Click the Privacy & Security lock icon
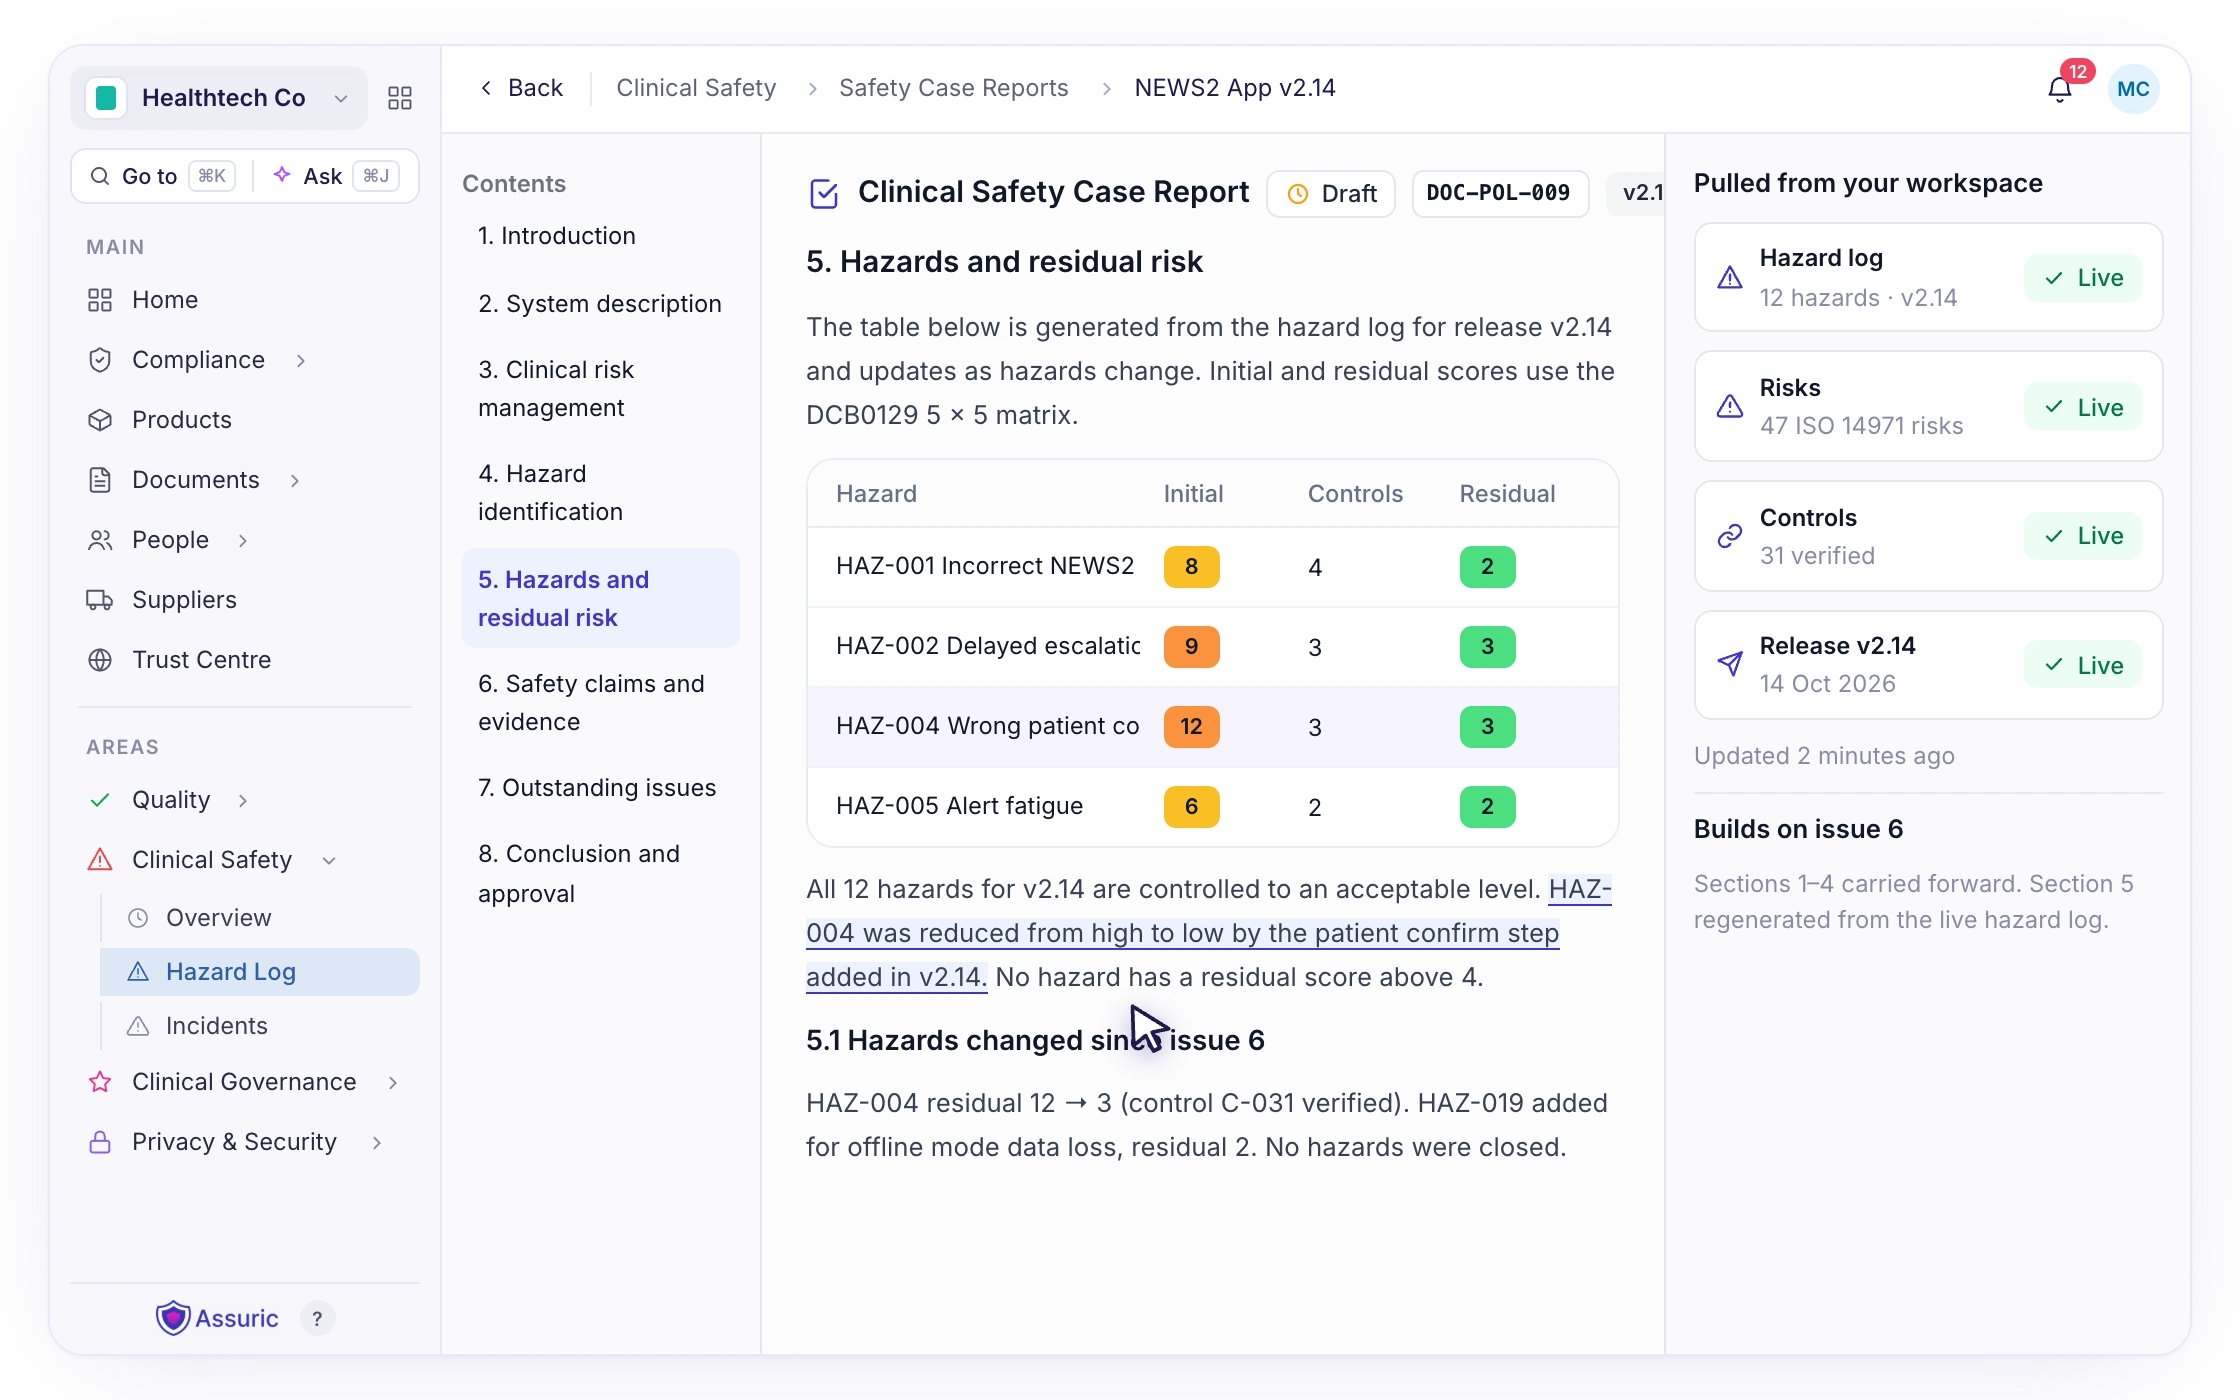The height and width of the screenshot is (1400, 2240). point(100,1142)
